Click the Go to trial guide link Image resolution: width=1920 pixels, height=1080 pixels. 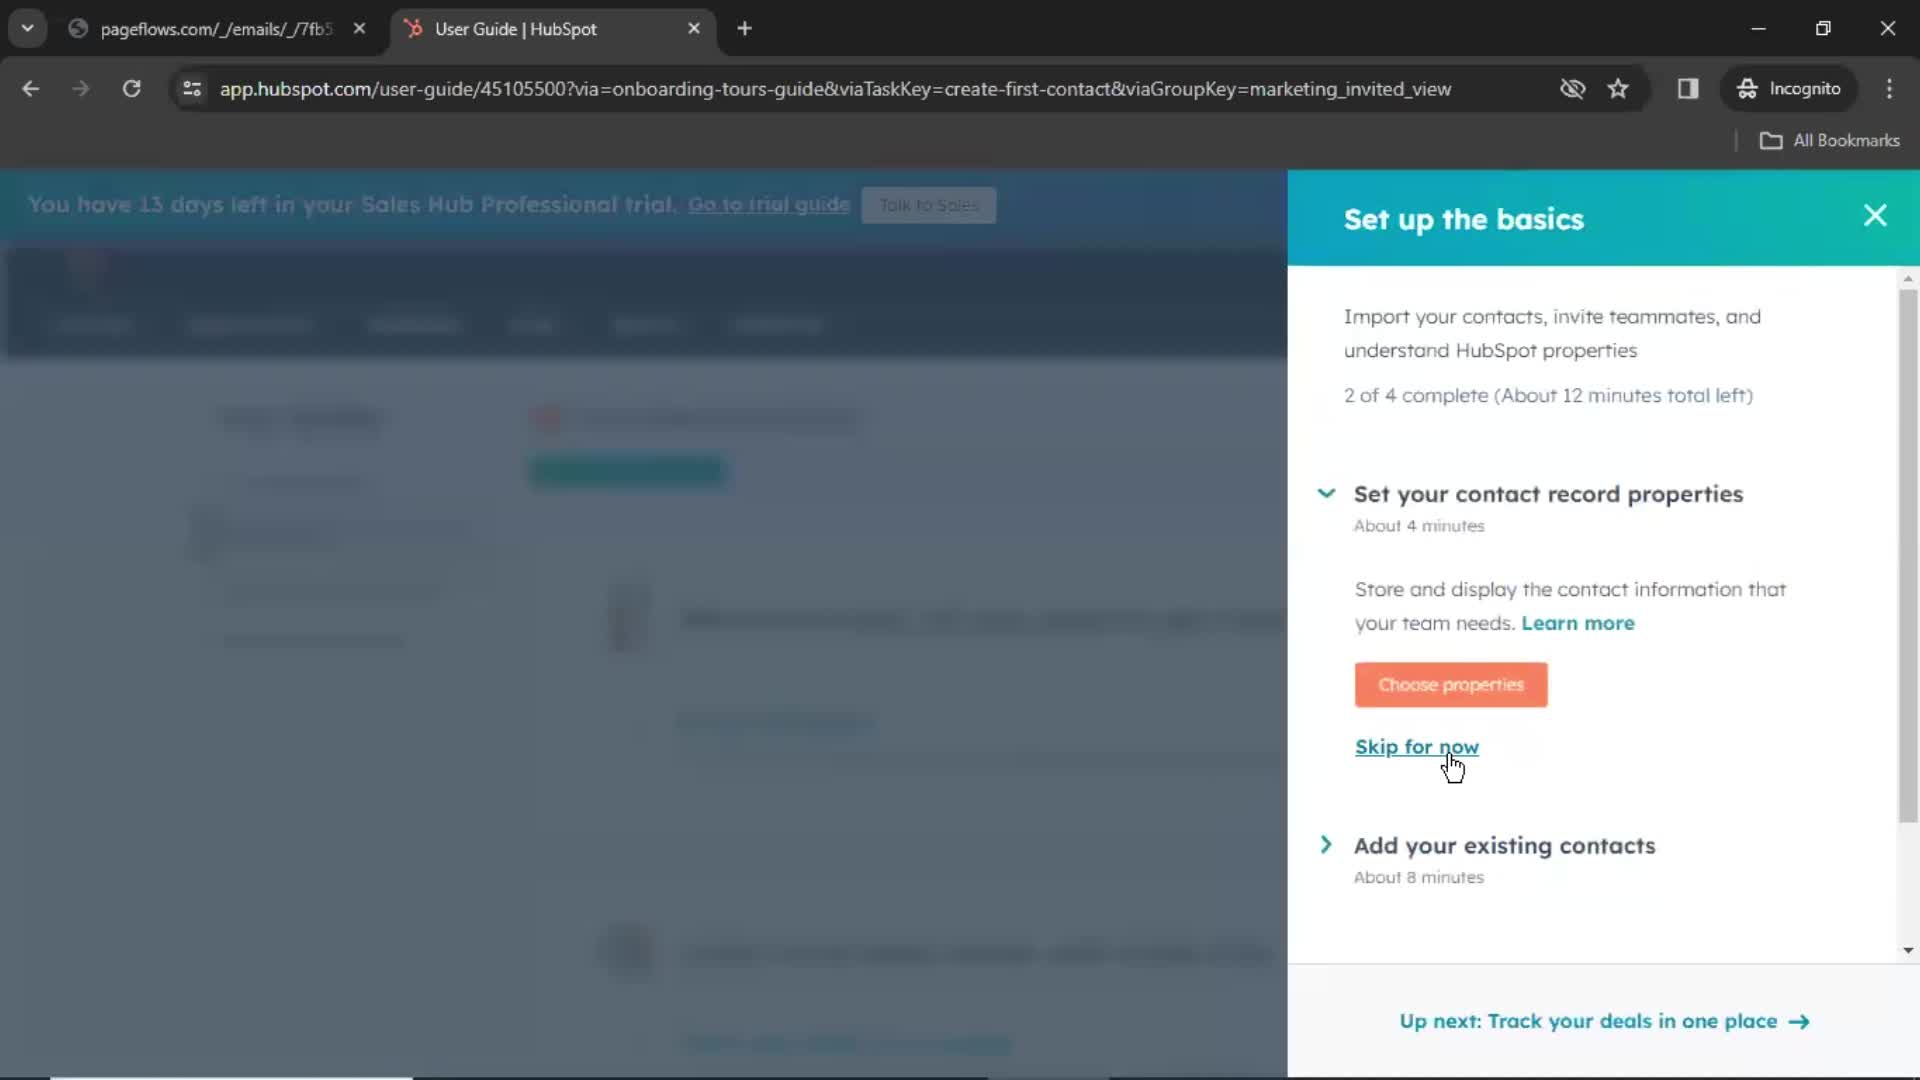[x=767, y=204]
